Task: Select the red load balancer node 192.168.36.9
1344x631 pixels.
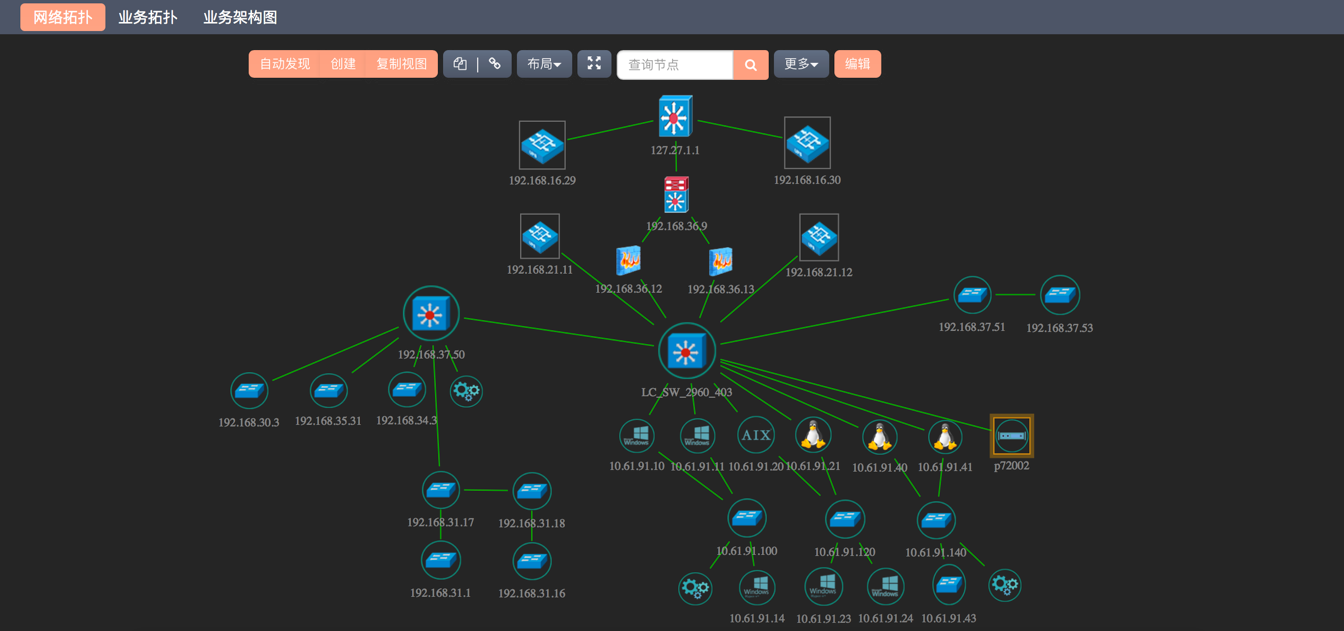Action: click(676, 195)
